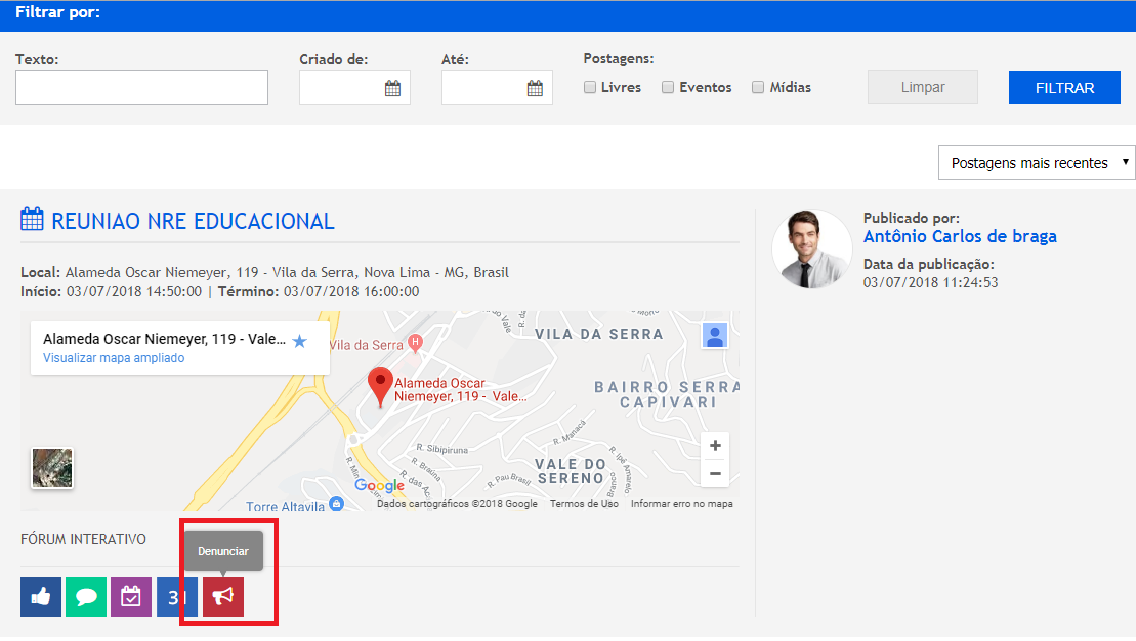
Task: Enable the Livres postagens checkbox
Action: pos(590,87)
